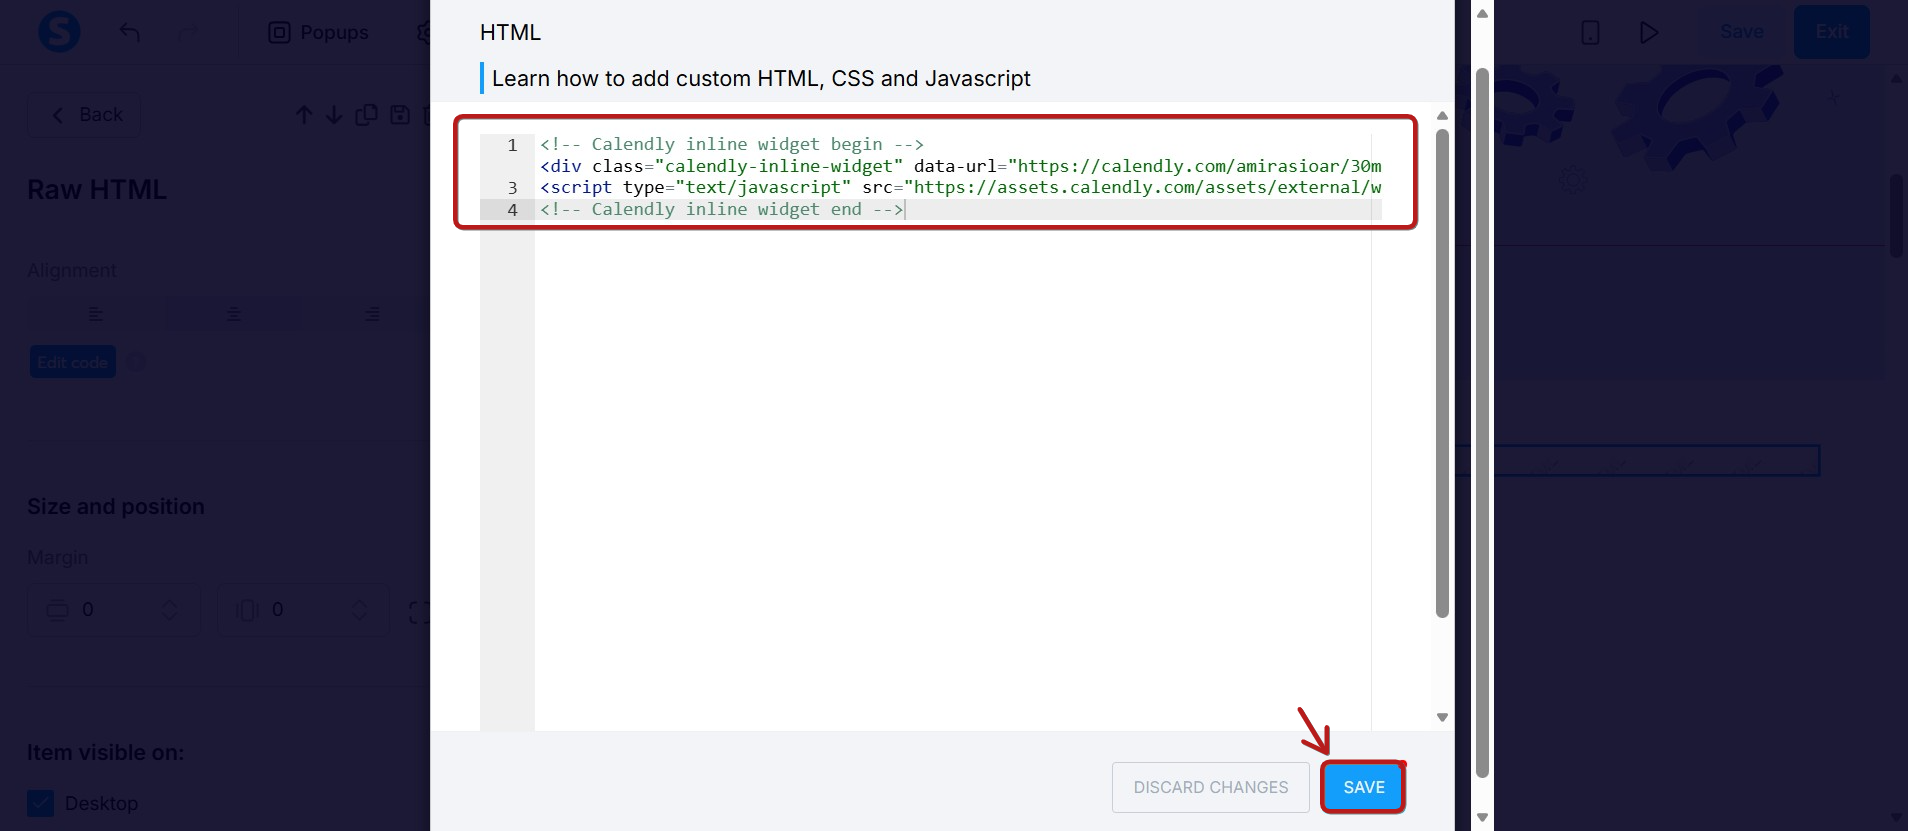
Task: Click the editor scroll-down arrow
Action: pos(1442,717)
